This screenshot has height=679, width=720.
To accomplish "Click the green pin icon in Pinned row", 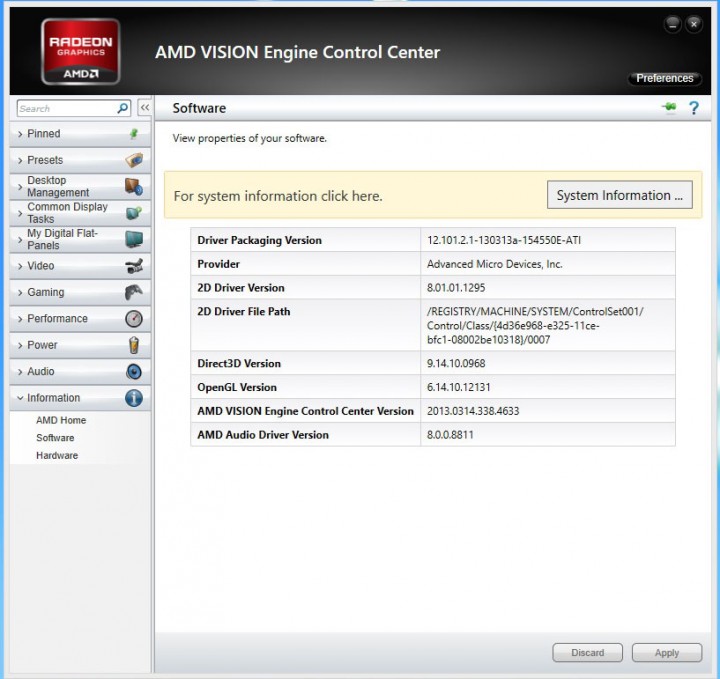I will [x=134, y=134].
